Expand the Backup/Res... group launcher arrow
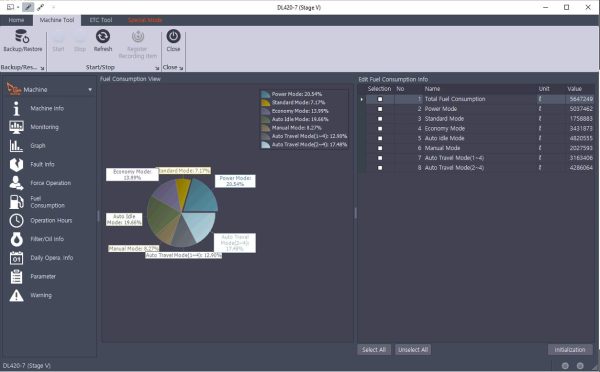600x372 pixels. [x=42, y=69]
